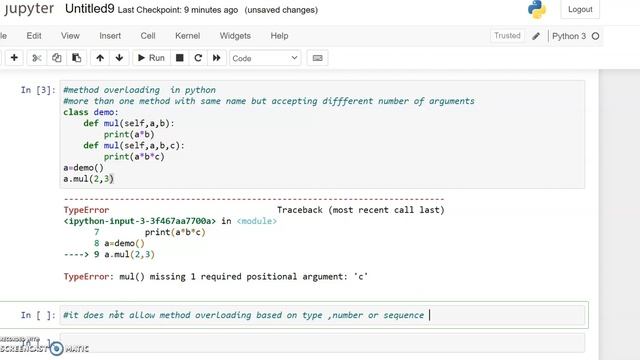Open the cell type Code dropdown

tap(265, 58)
